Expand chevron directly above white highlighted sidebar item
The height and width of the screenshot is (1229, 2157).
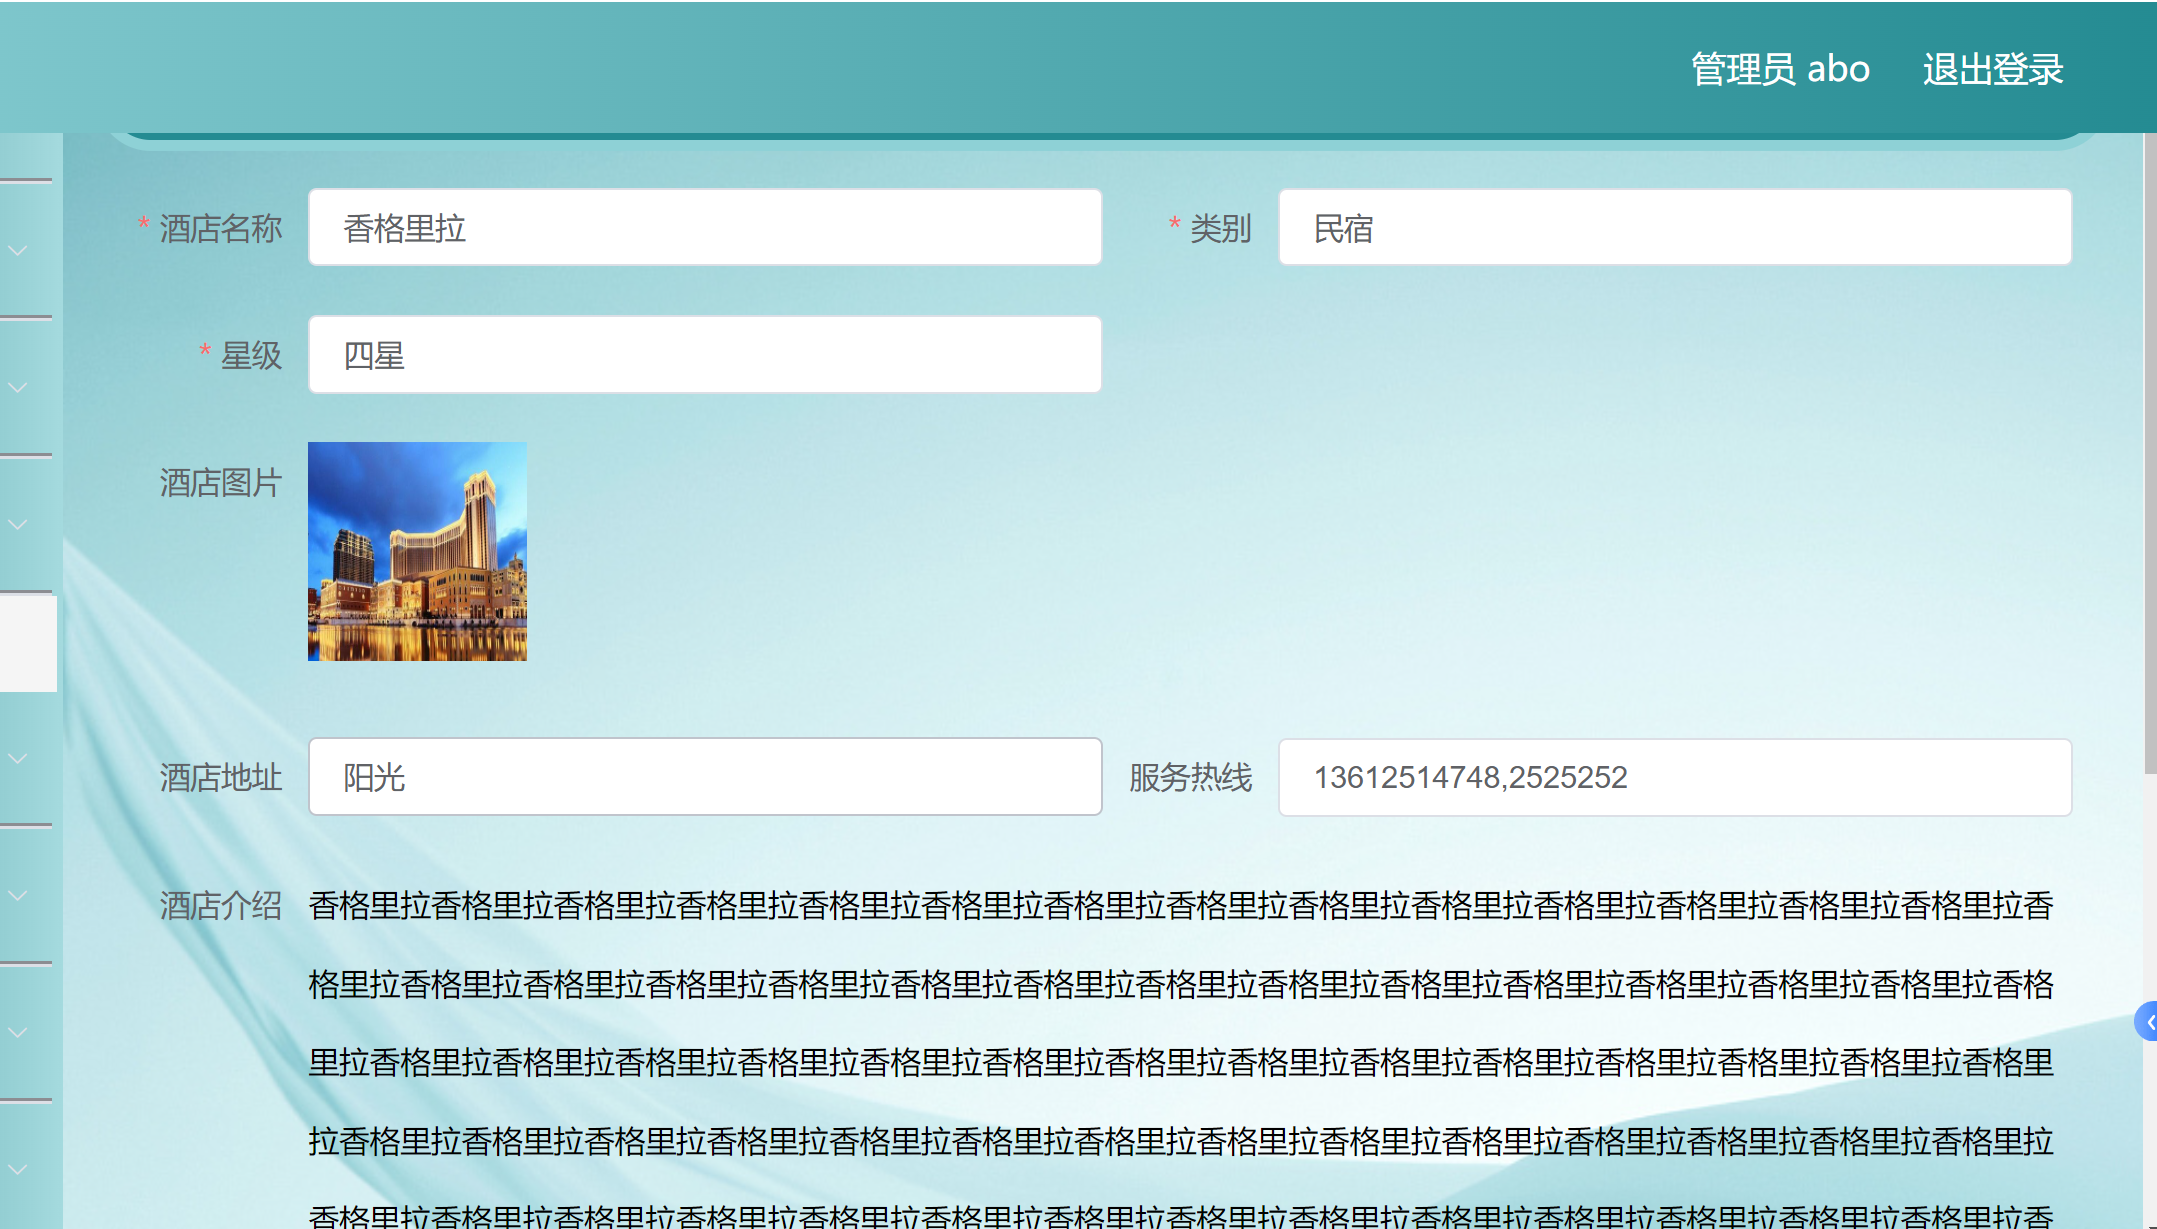tap(18, 524)
